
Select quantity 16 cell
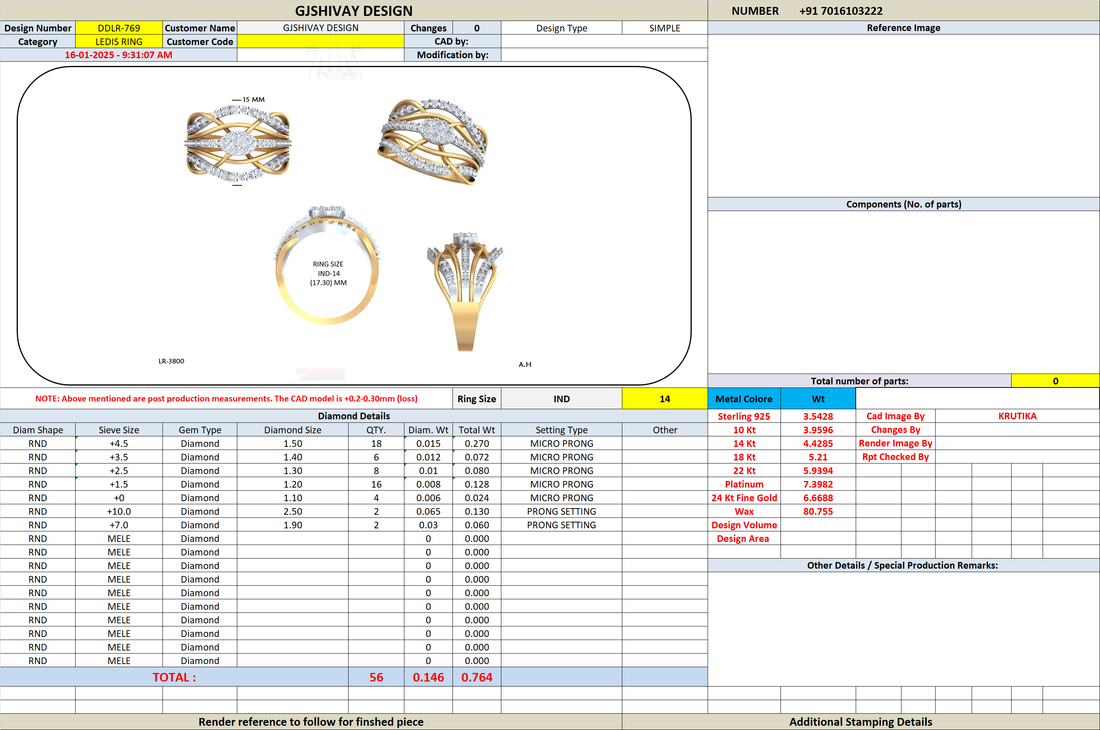(x=376, y=484)
